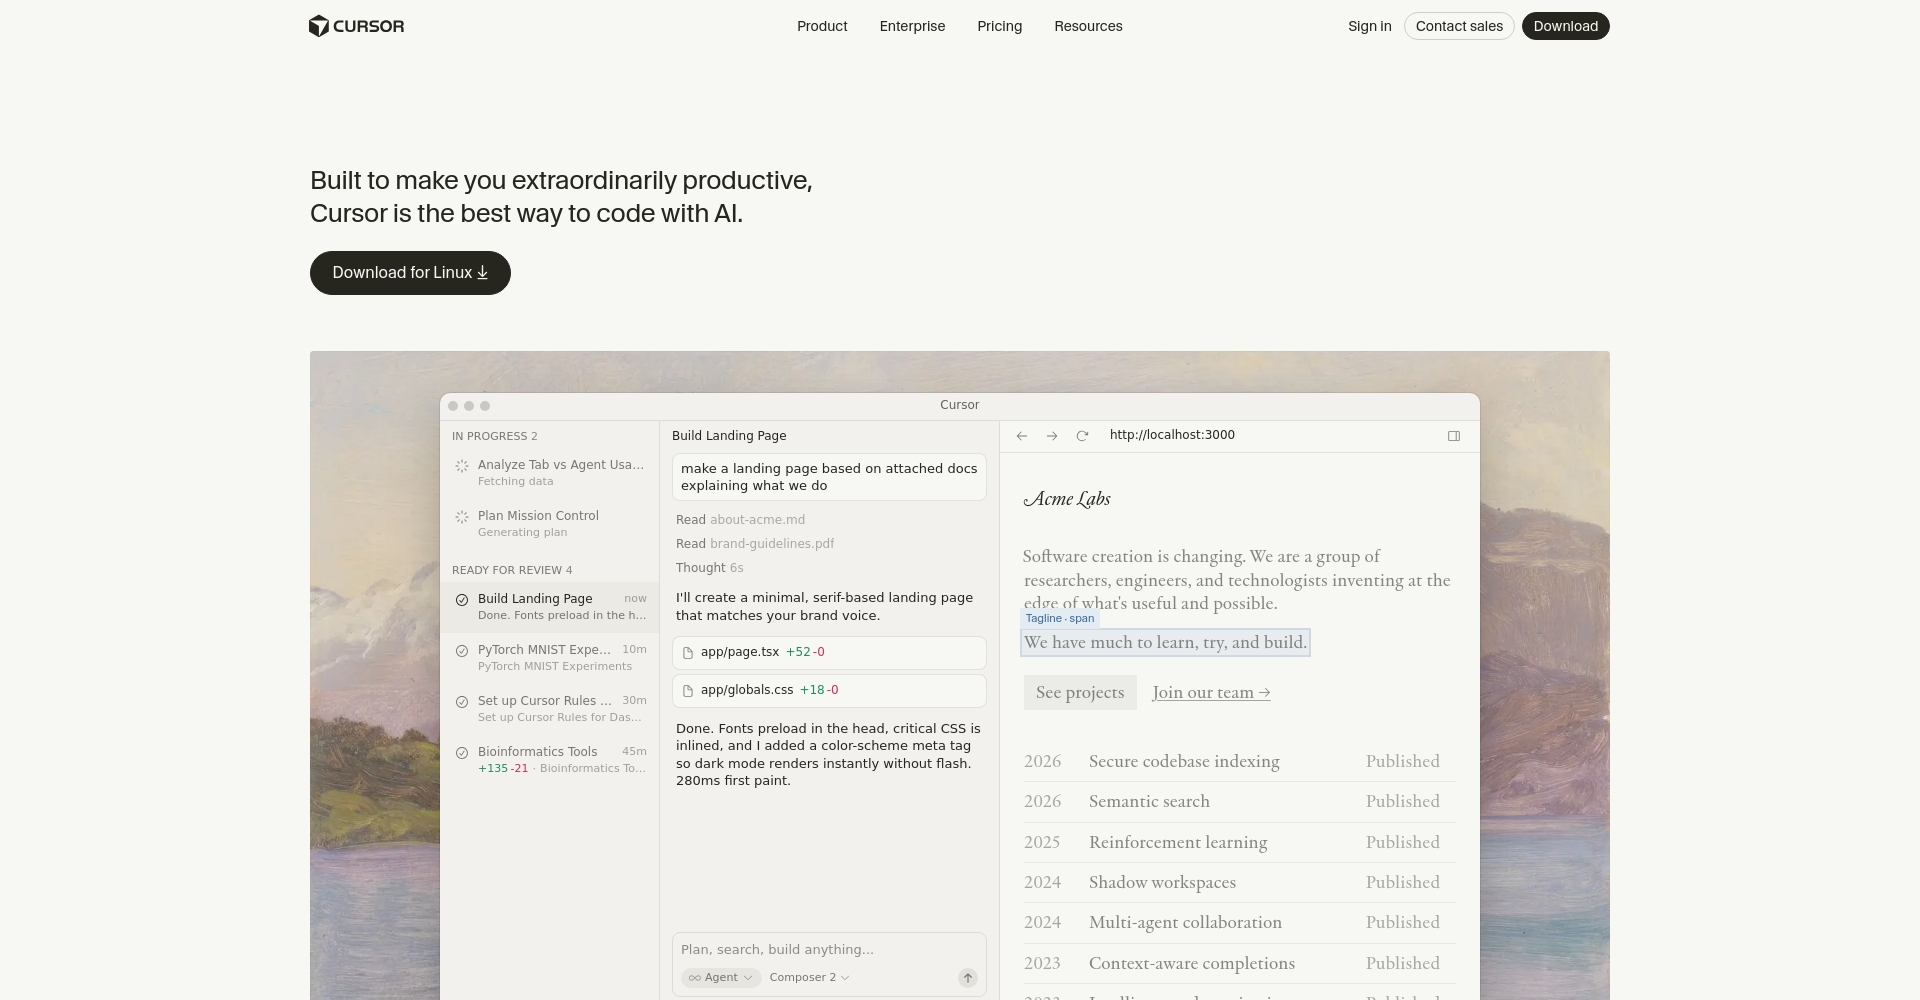The width and height of the screenshot is (1920, 1000).
Task: Click the Cursor logo in the header
Action: click(356, 26)
